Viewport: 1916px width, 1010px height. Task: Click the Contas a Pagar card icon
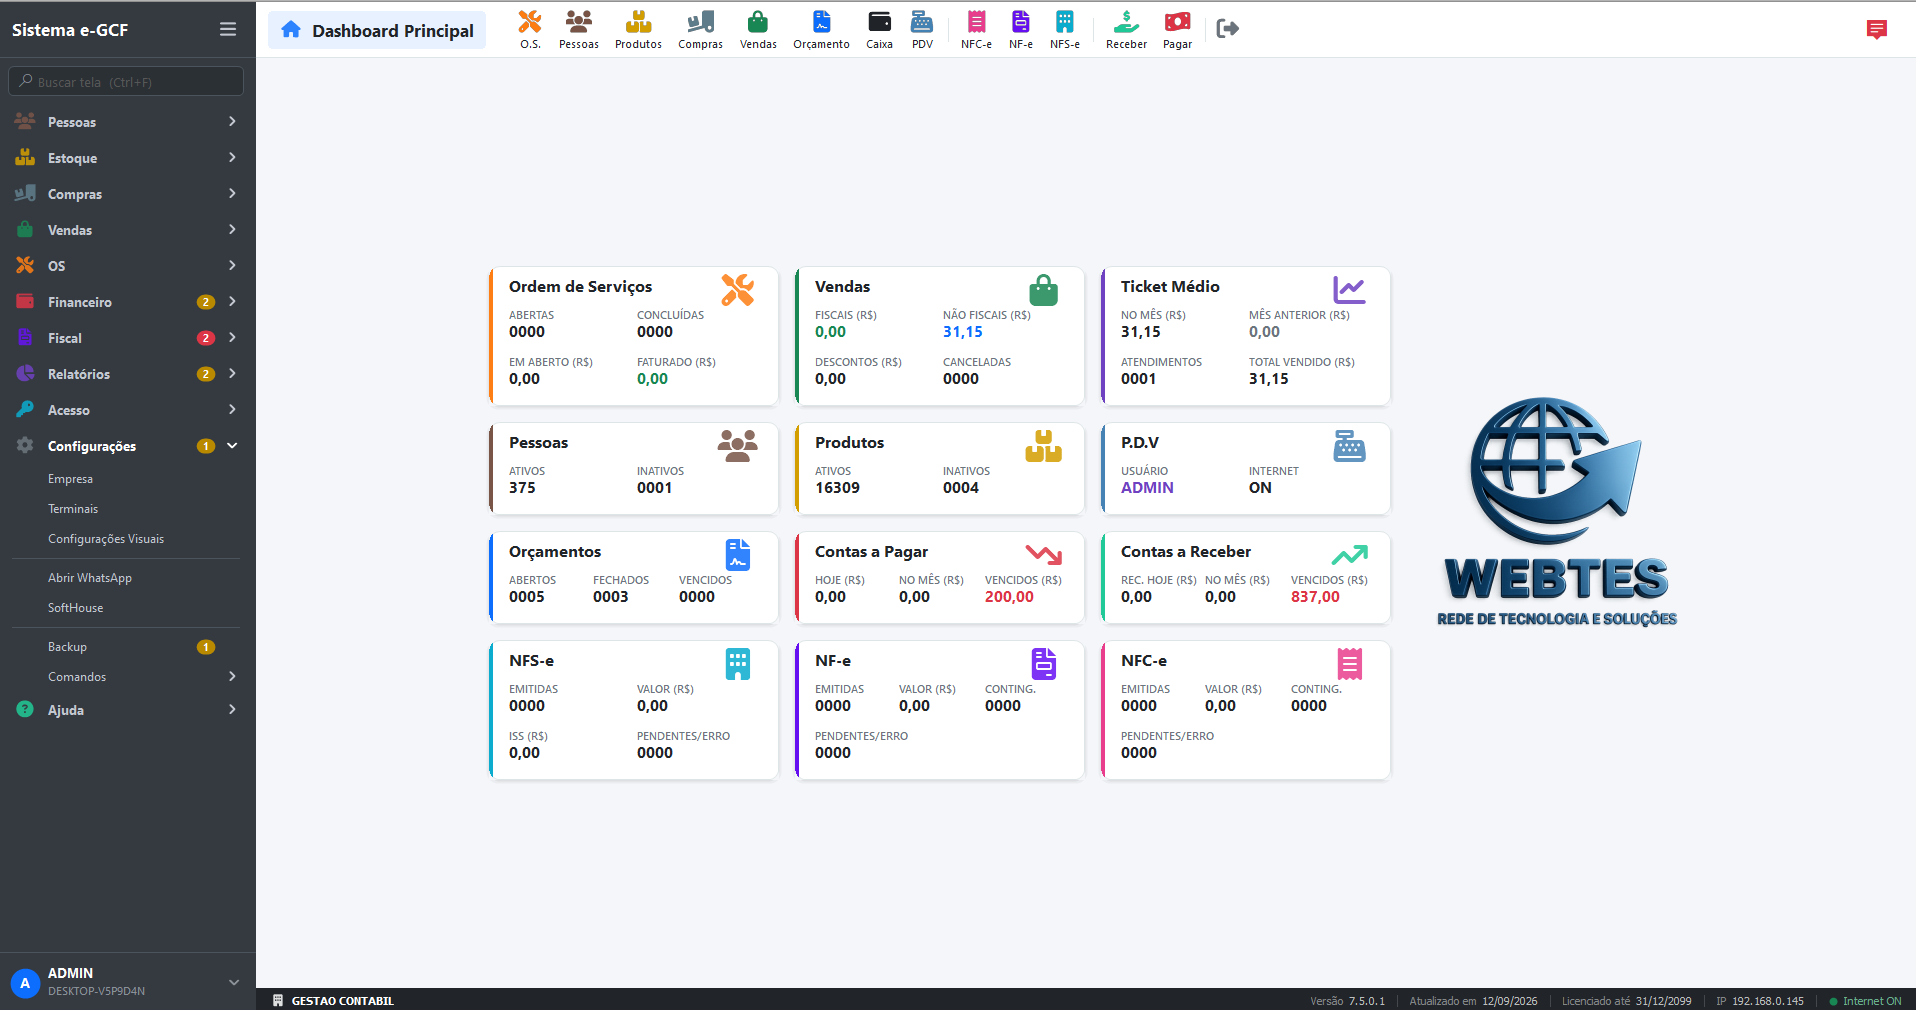click(1043, 554)
